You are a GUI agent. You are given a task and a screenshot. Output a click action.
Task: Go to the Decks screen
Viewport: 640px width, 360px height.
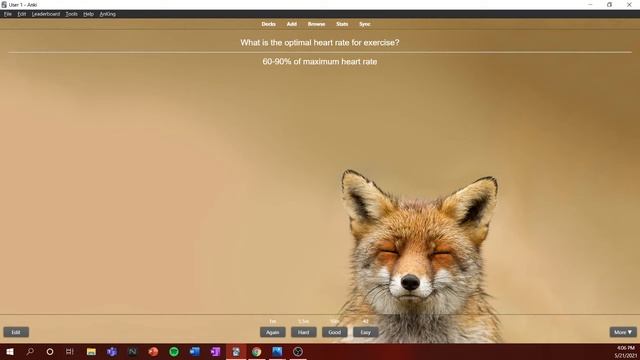coord(269,24)
